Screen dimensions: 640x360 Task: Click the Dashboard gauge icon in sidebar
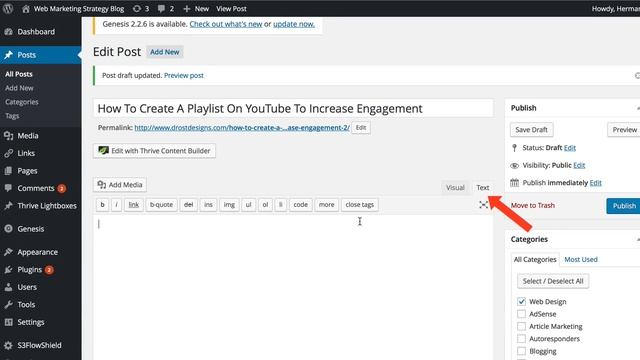point(9,32)
